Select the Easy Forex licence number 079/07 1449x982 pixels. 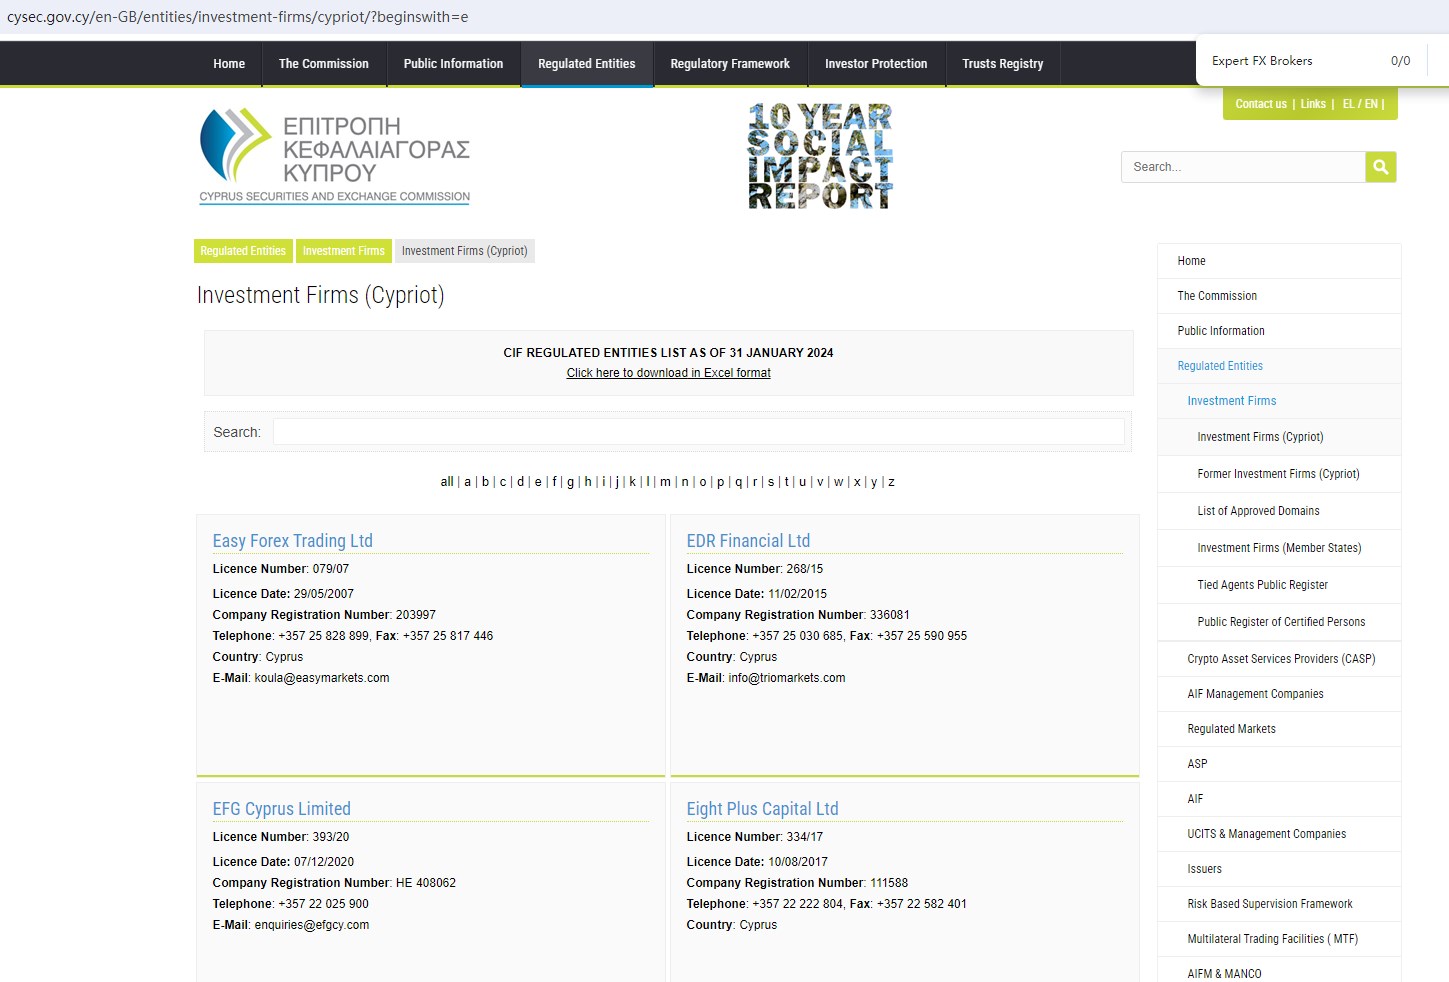(x=331, y=569)
